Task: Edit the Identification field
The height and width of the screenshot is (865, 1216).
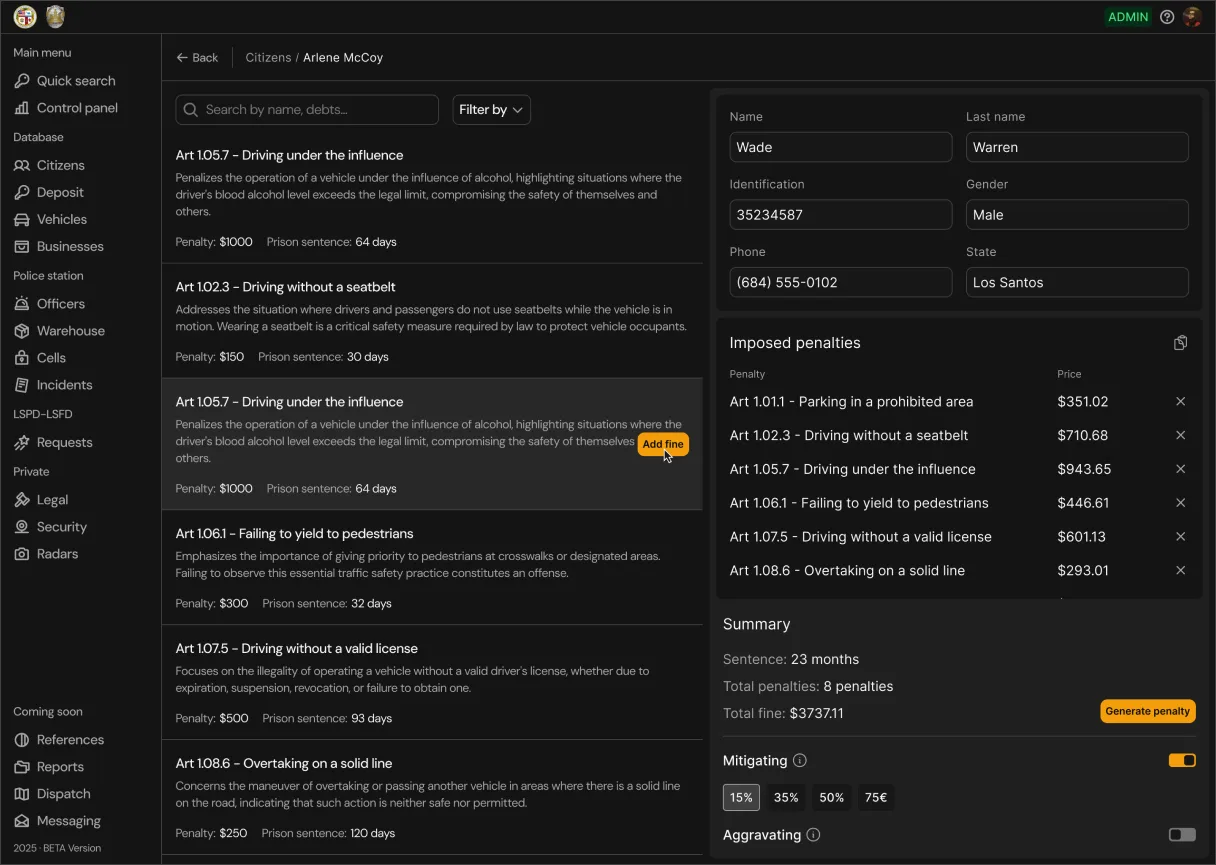Action: click(x=841, y=214)
